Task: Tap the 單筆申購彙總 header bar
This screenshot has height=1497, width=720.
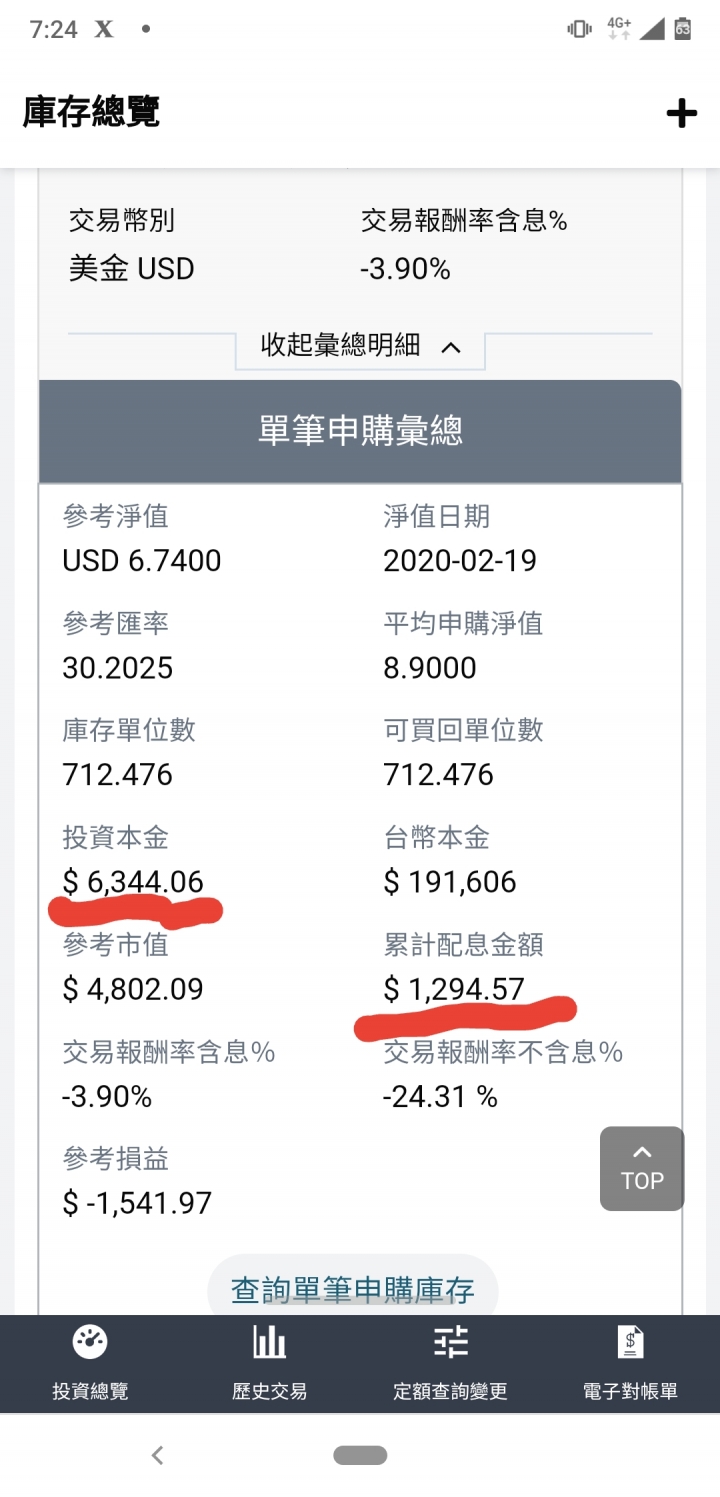Action: point(360,431)
